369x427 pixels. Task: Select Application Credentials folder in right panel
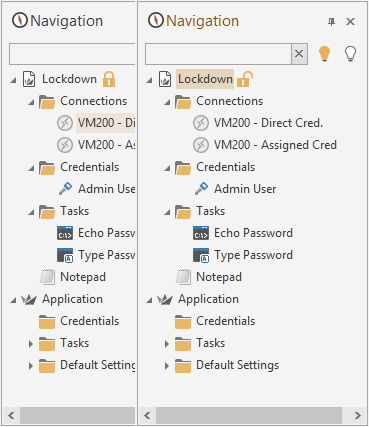tap(225, 321)
